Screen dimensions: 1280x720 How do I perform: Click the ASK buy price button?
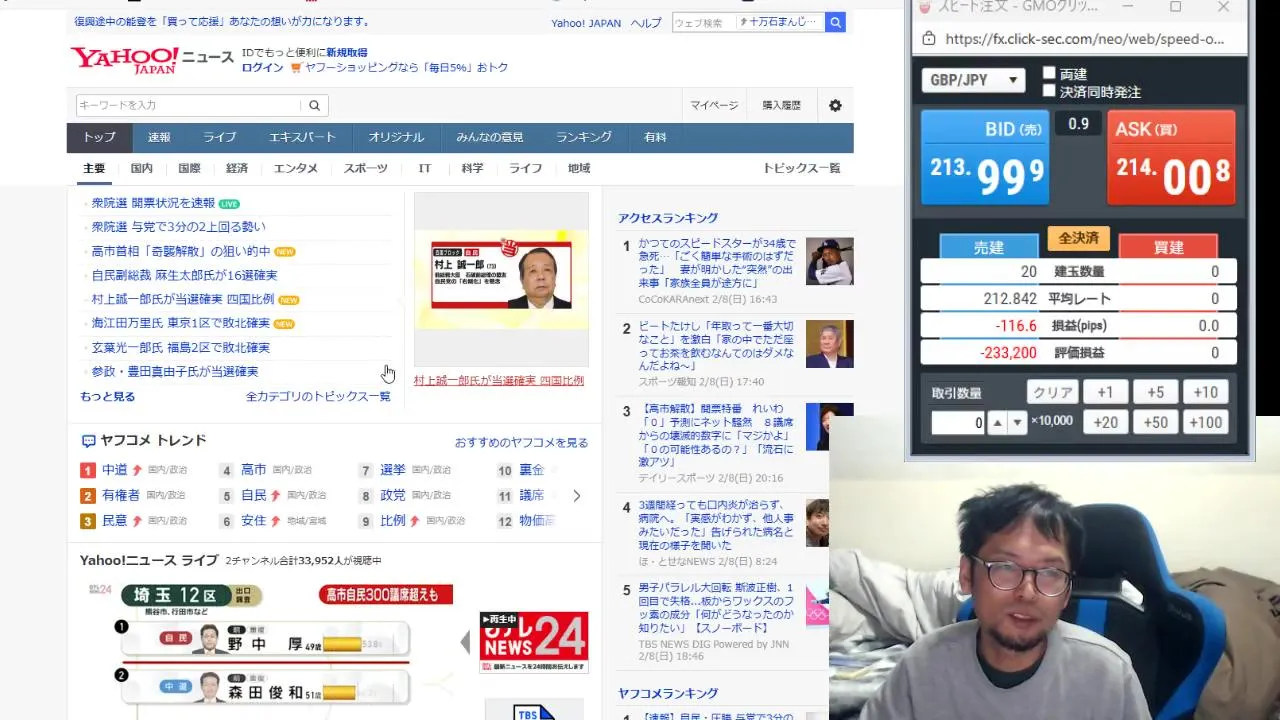click(x=1171, y=157)
